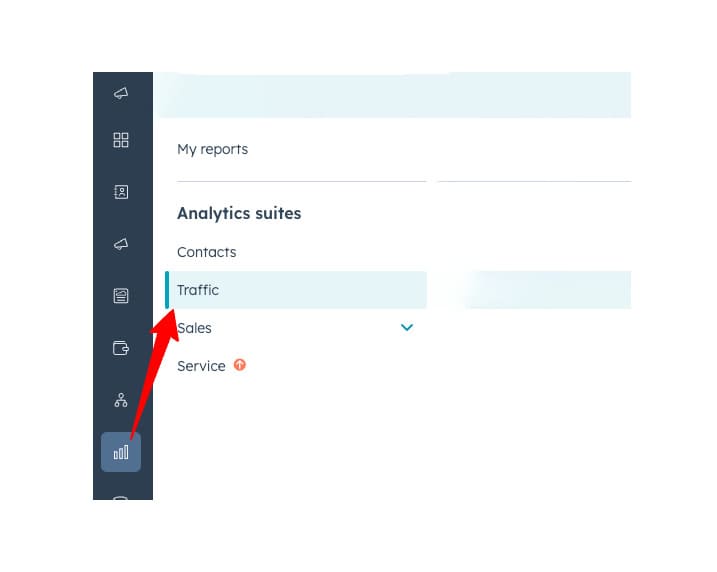The height and width of the screenshot is (572, 717).
Task: Click the workspaces grid icon in sidebar
Action: [x=121, y=140]
